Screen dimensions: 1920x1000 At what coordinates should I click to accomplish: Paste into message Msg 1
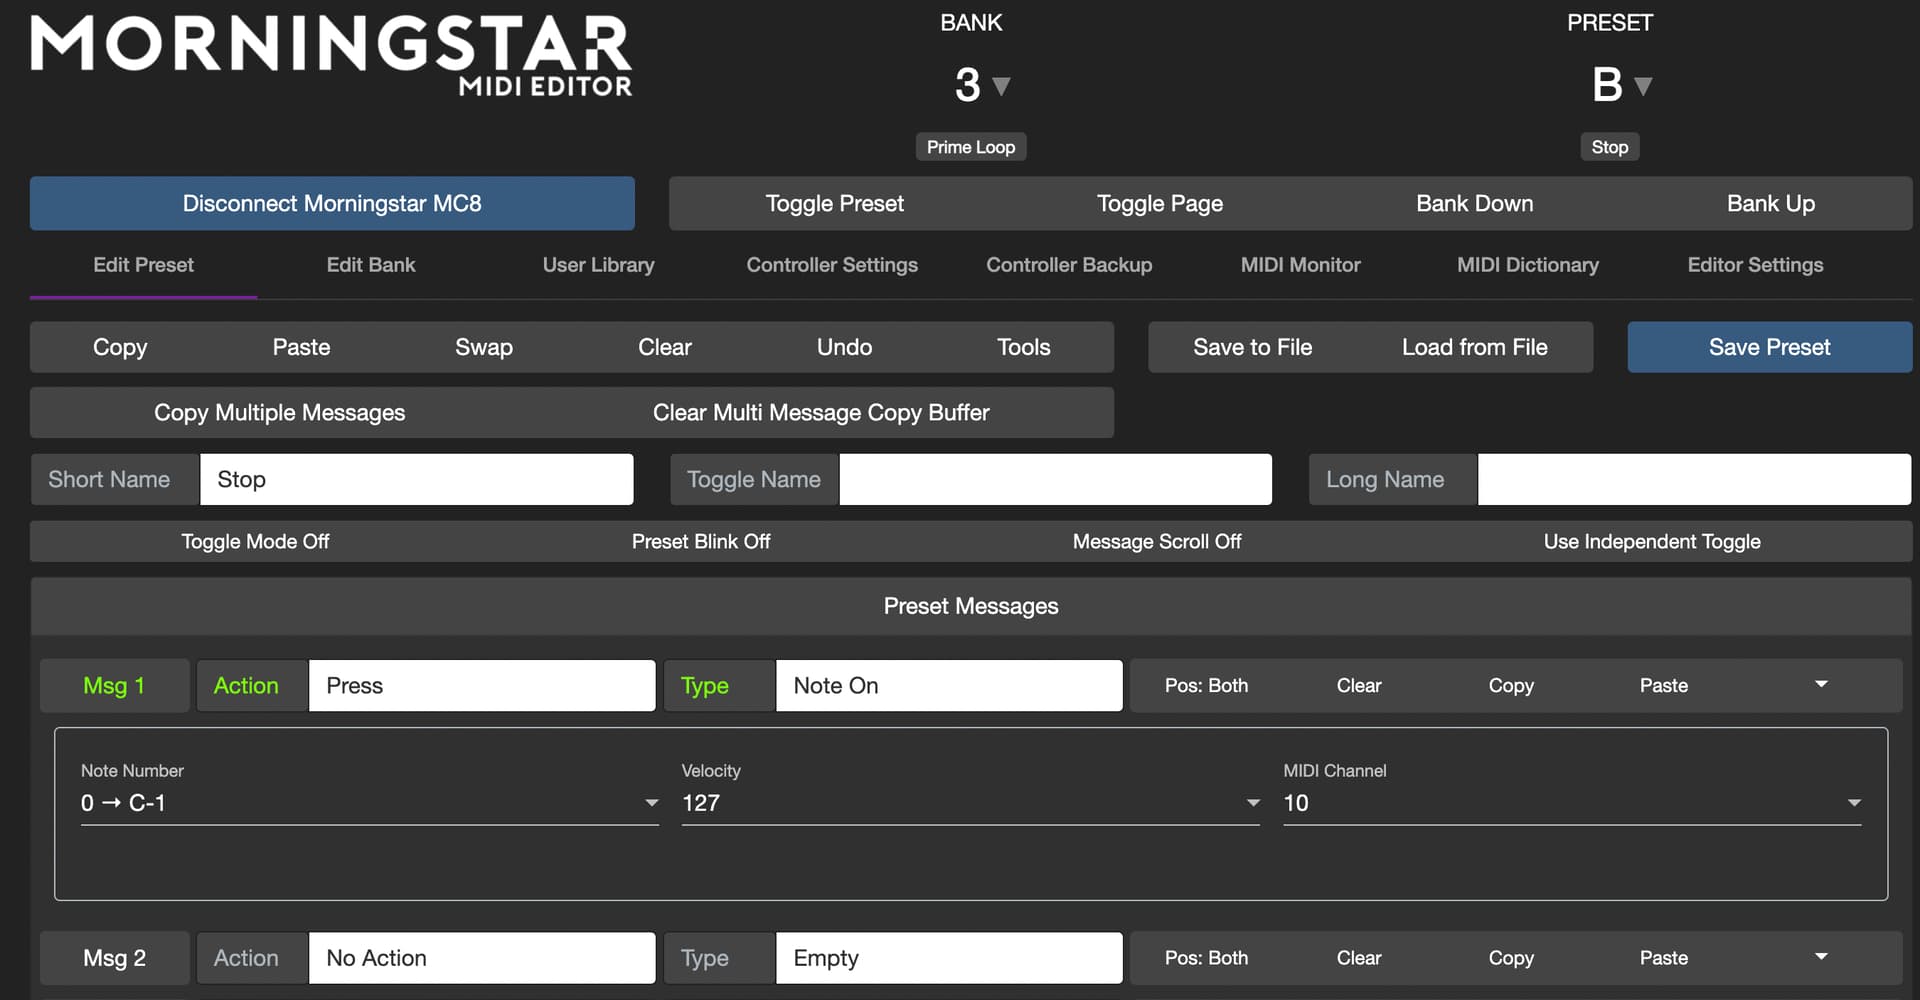tap(1663, 686)
